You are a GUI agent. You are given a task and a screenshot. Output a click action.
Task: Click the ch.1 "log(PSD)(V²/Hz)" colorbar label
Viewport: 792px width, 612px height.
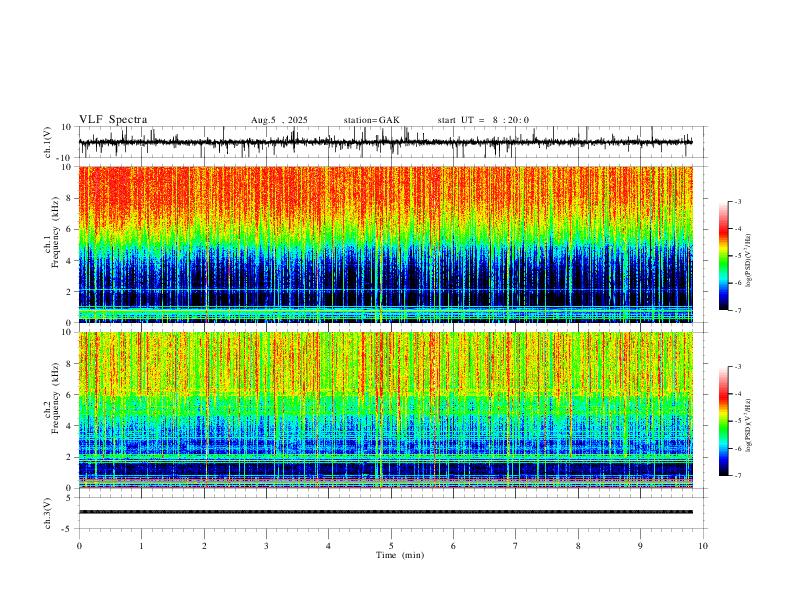748,261
